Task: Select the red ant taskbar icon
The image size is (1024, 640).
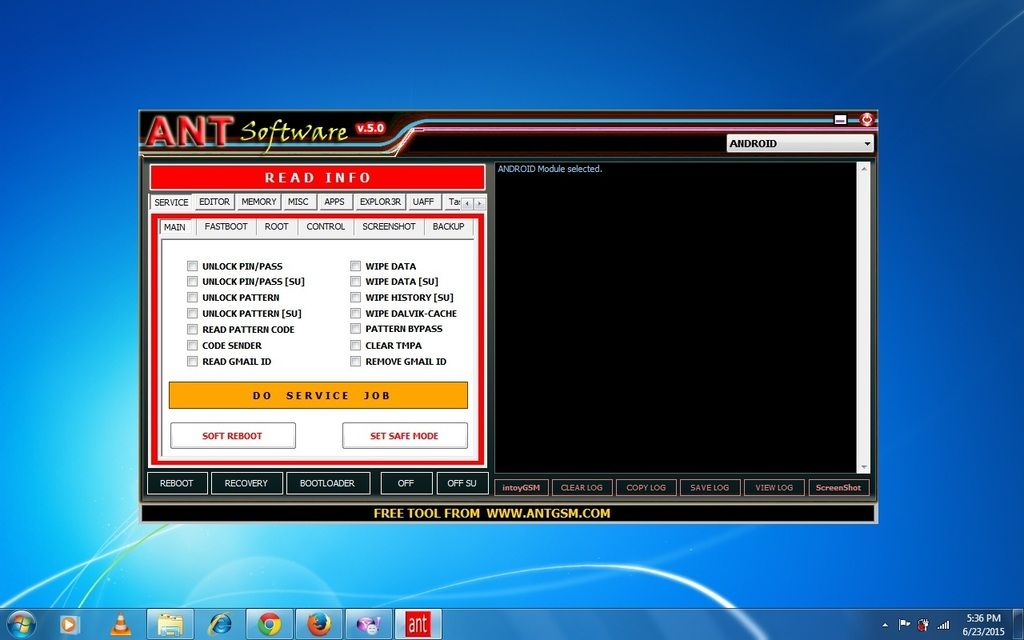Action: coord(418,625)
